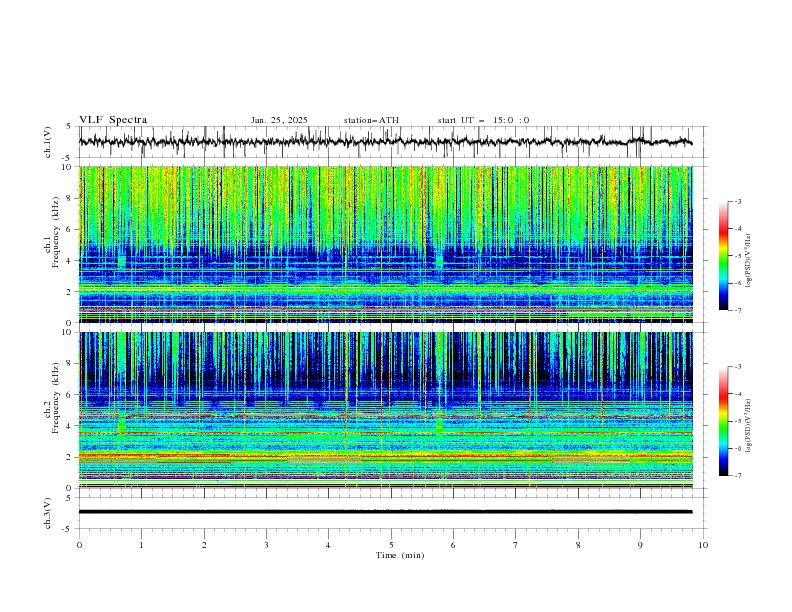Viewport: 792px width, 612px height.
Task: Click the "10" tick at time axis end
Action: (x=703, y=545)
